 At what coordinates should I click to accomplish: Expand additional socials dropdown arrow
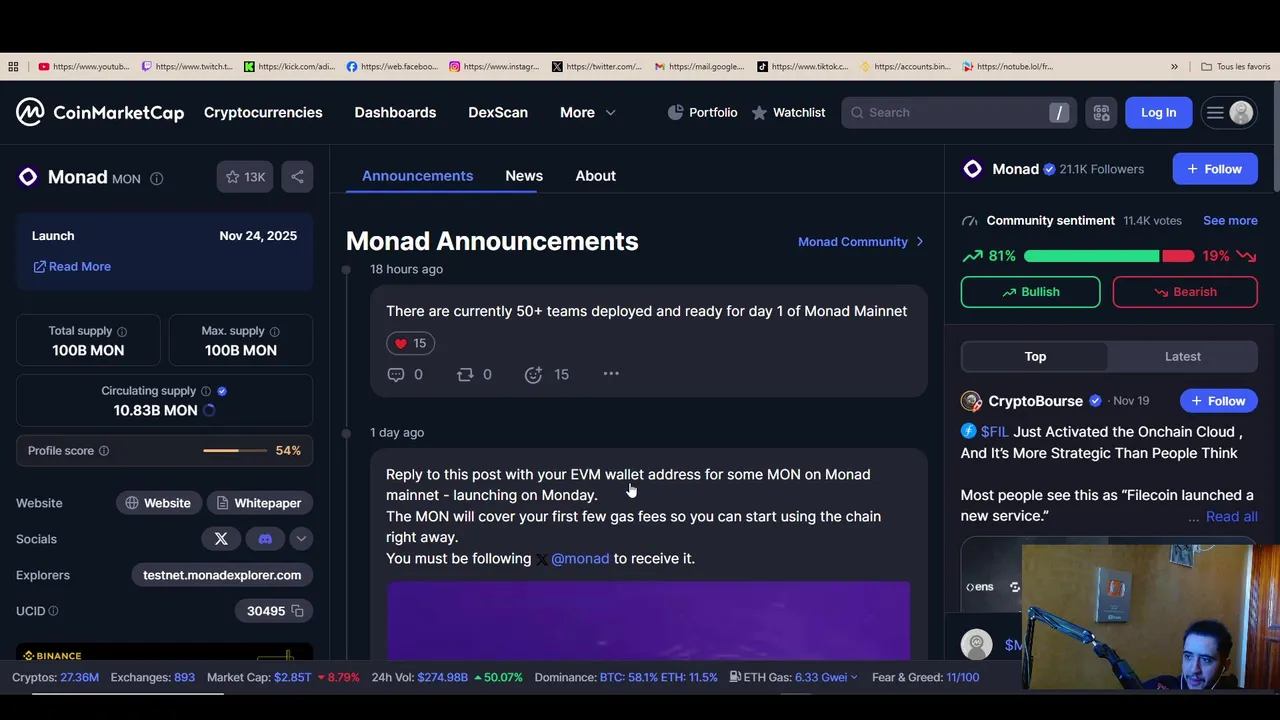coord(301,539)
